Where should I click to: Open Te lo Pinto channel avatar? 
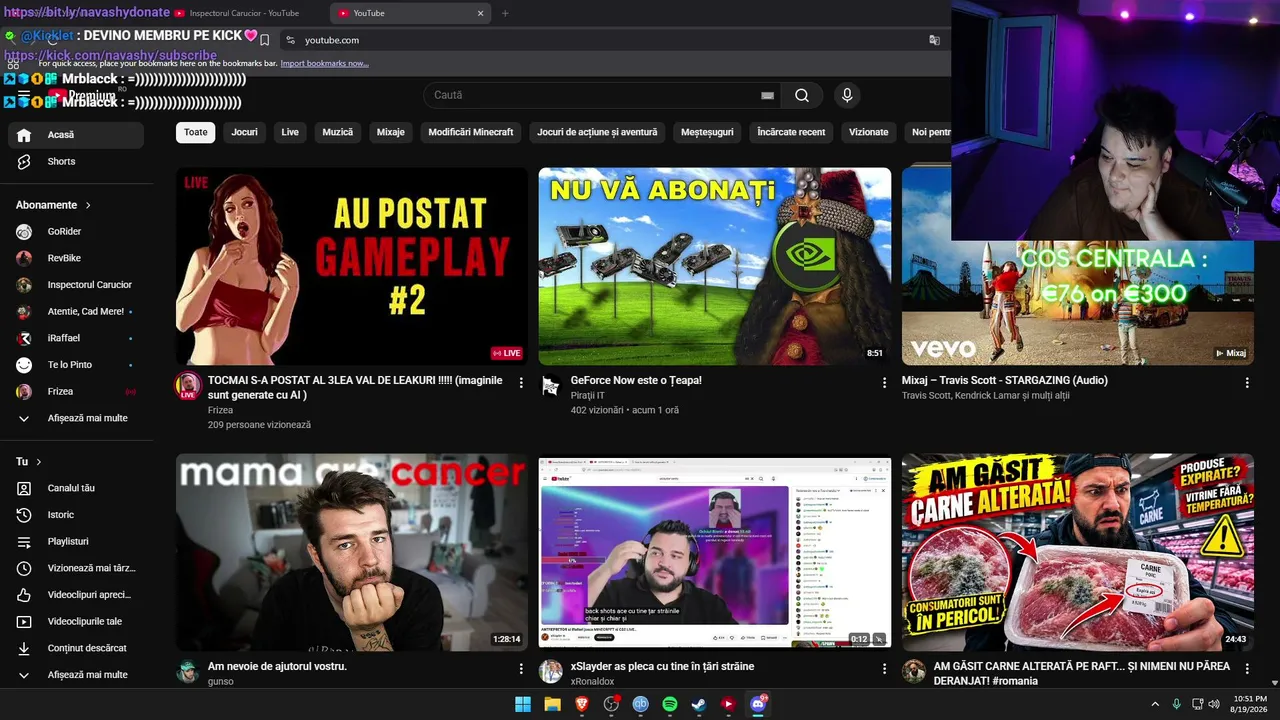(24, 365)
